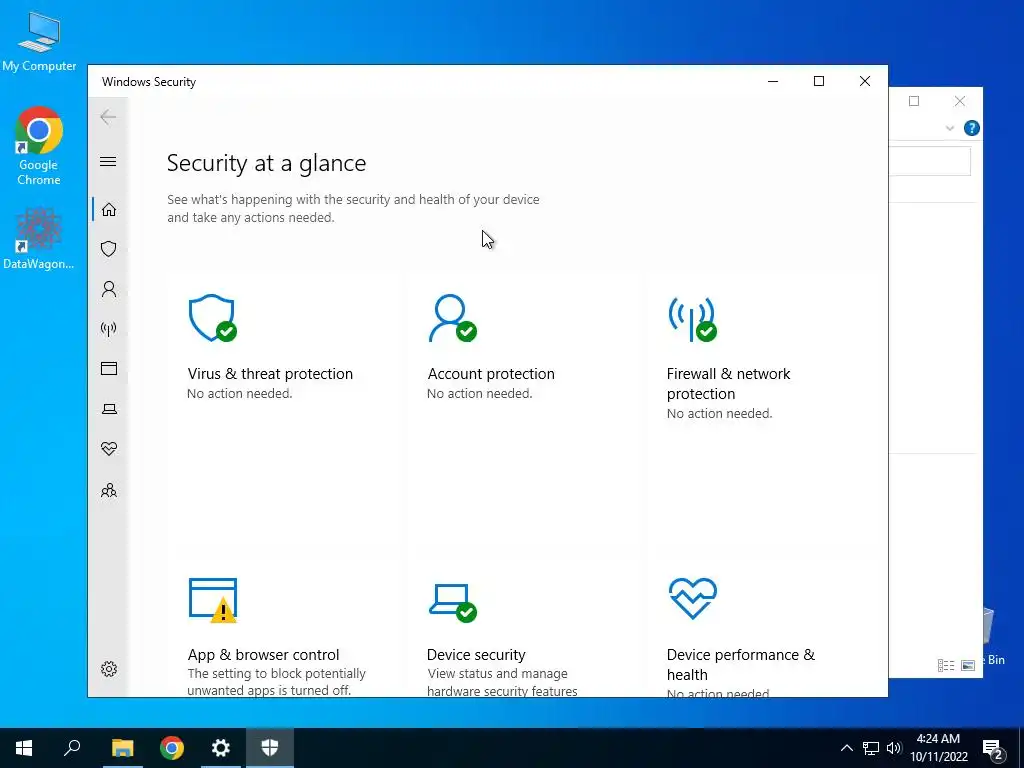Open Device security laptop icon in sidebar
This screenshot has width=1024, height=768.
(109, 409)
